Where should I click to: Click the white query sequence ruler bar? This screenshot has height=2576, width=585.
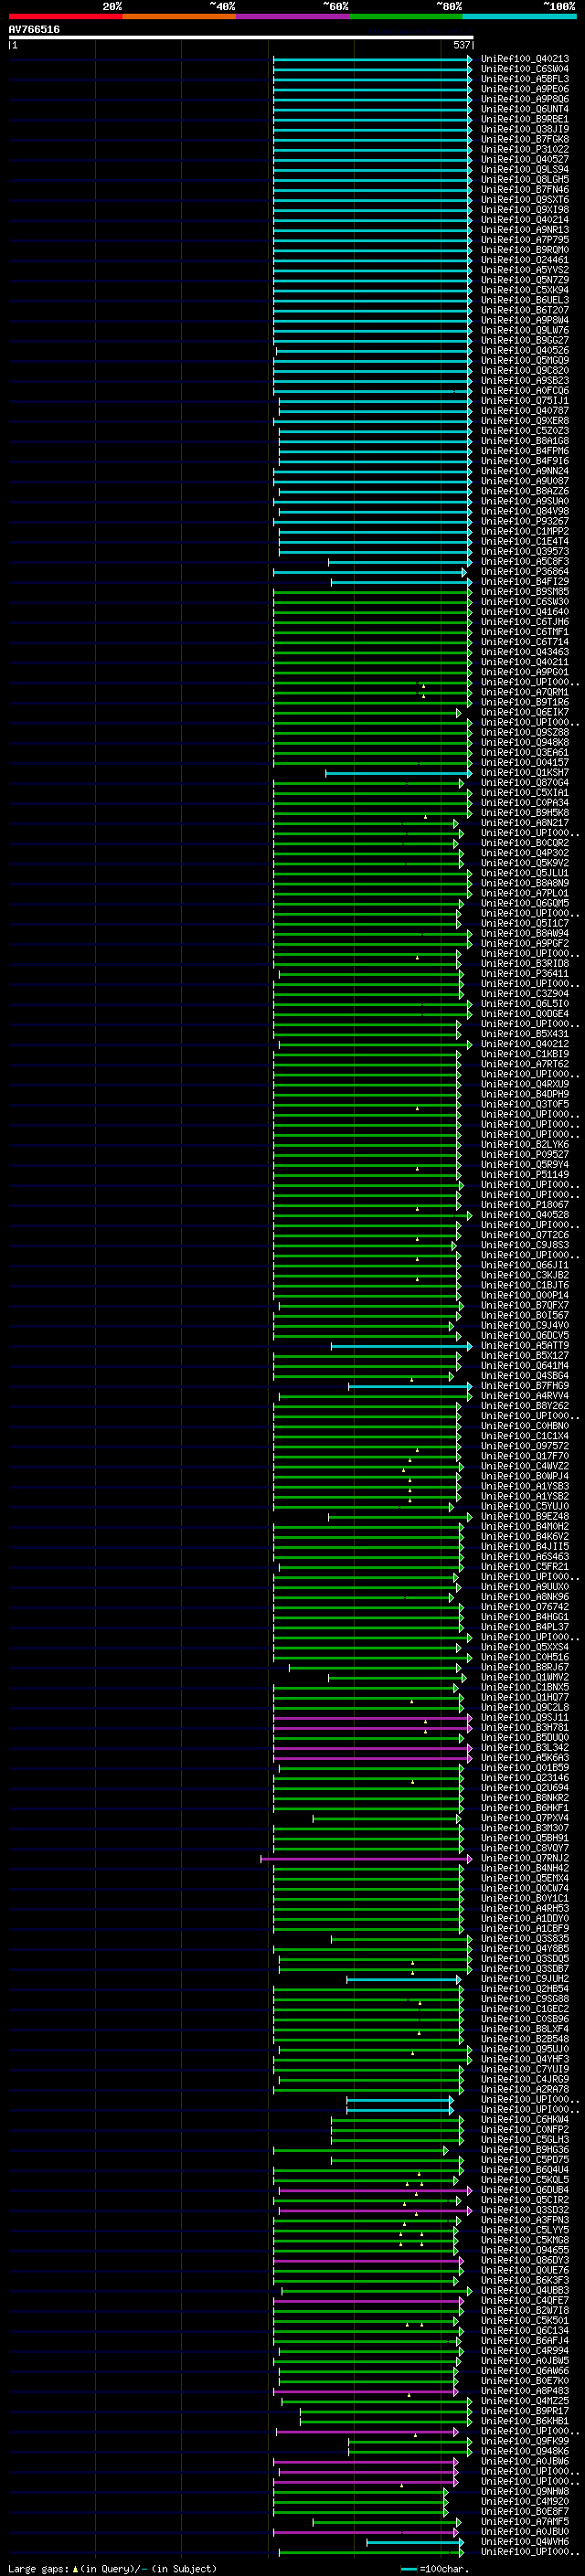(241, 37)
